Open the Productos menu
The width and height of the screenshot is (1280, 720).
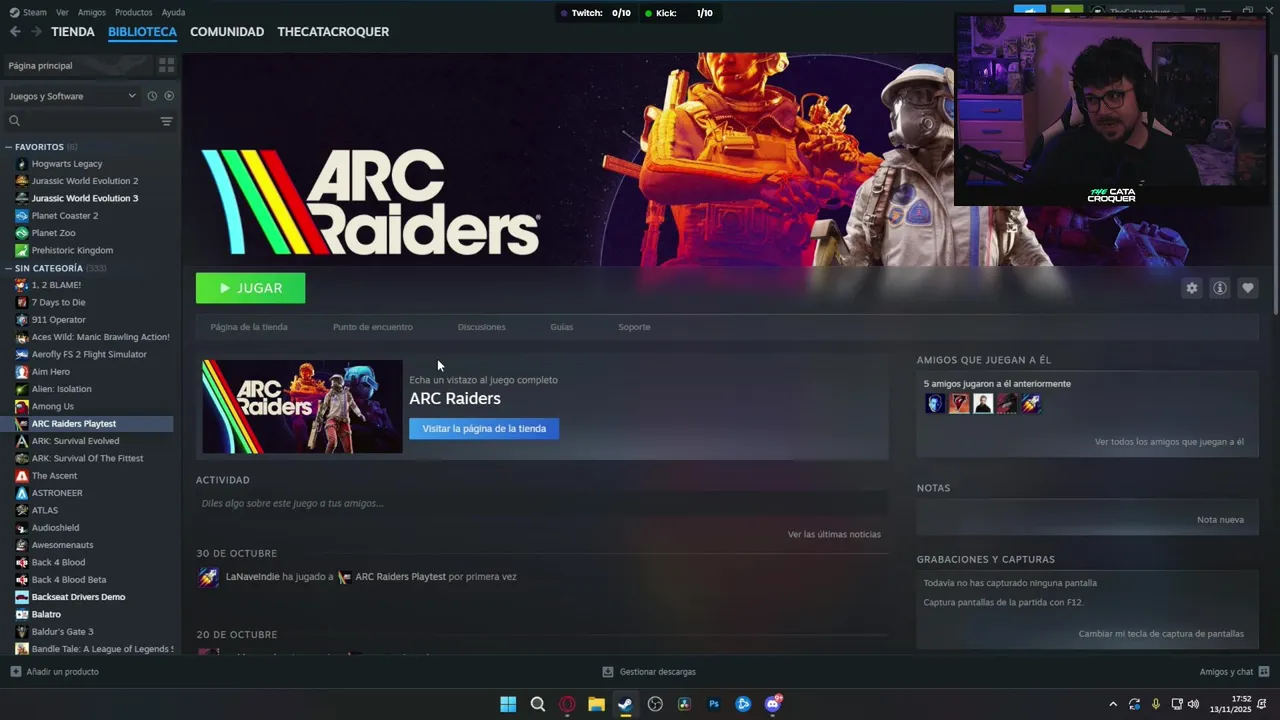(x=133, y=13)
